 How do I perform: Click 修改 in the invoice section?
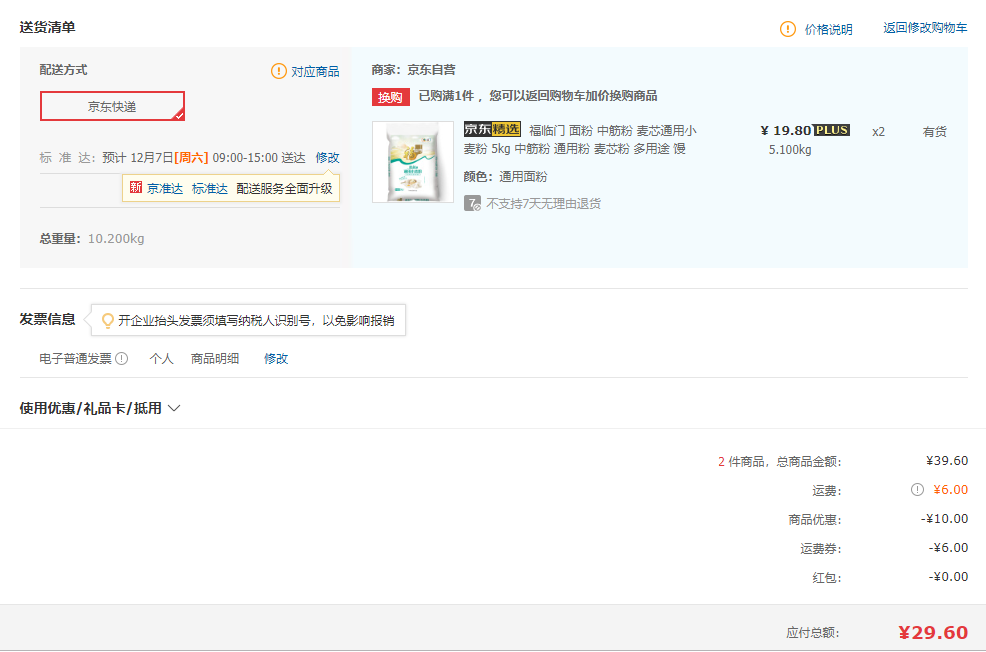tap(275, 358)
